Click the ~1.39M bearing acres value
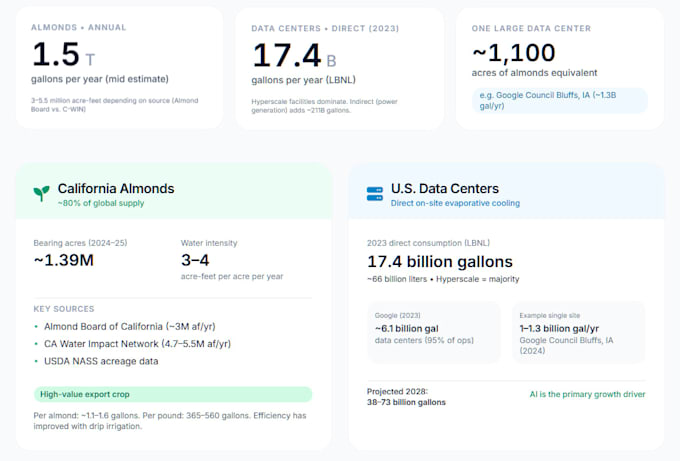Screen dimensions: 680x461 coord(63,260)
